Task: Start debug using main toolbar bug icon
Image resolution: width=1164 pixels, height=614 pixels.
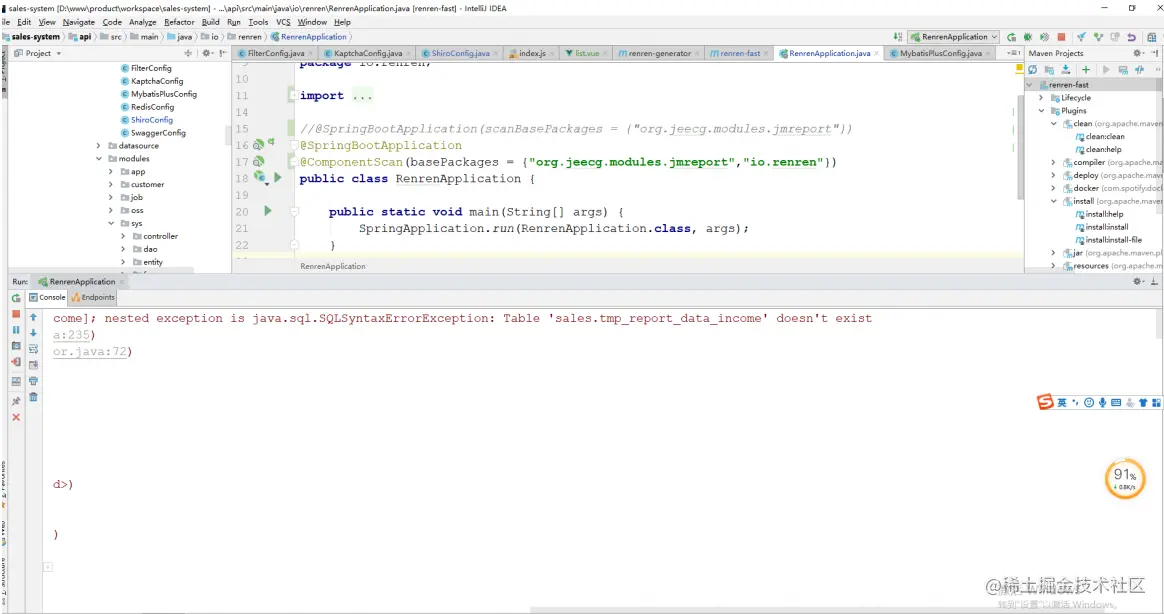Action: 1027,37
